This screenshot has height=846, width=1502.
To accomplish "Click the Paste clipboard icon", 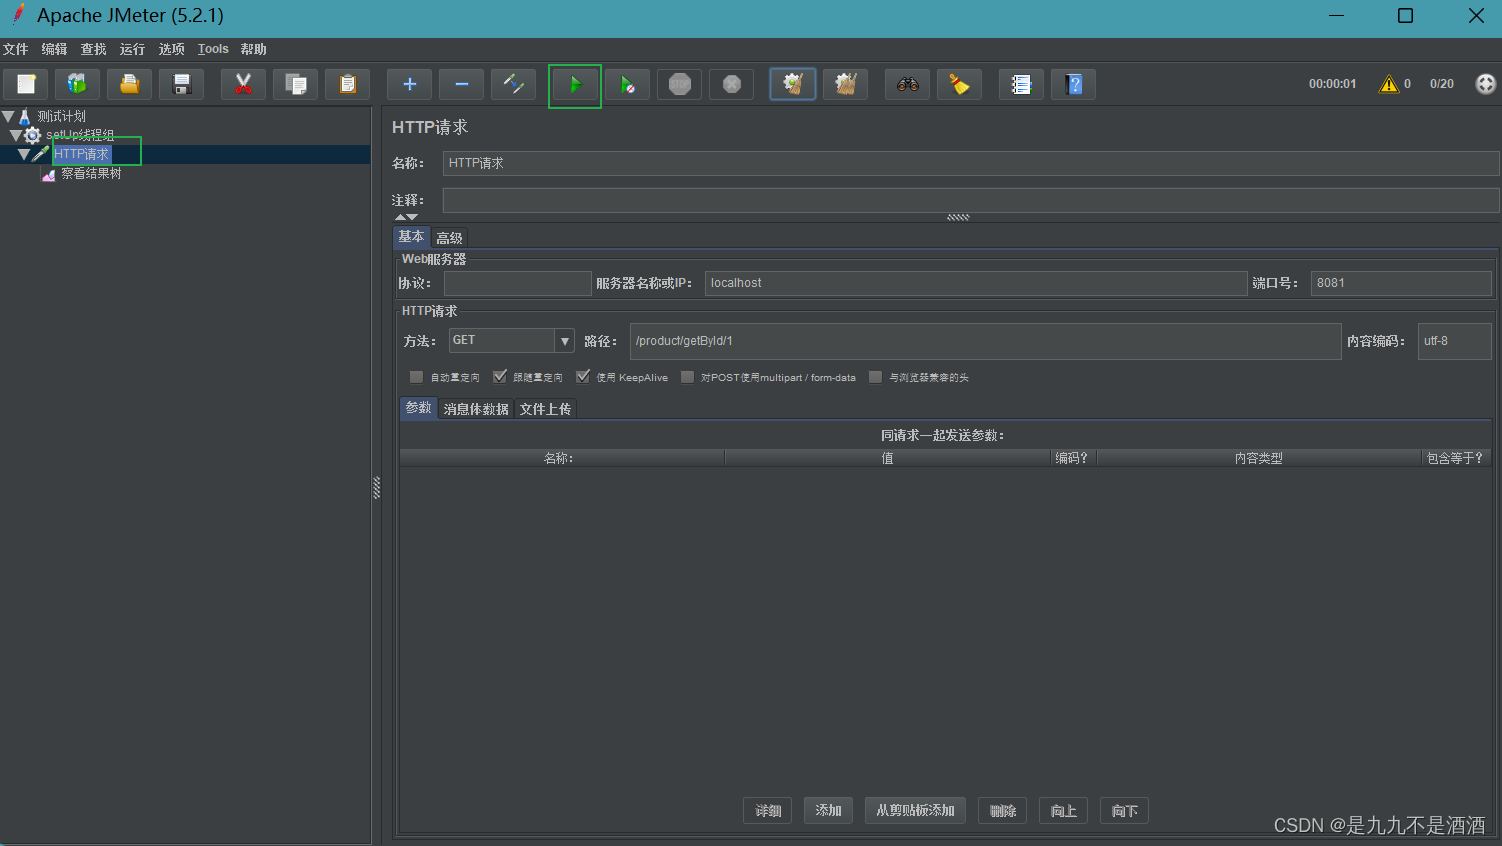I will 348,84.
